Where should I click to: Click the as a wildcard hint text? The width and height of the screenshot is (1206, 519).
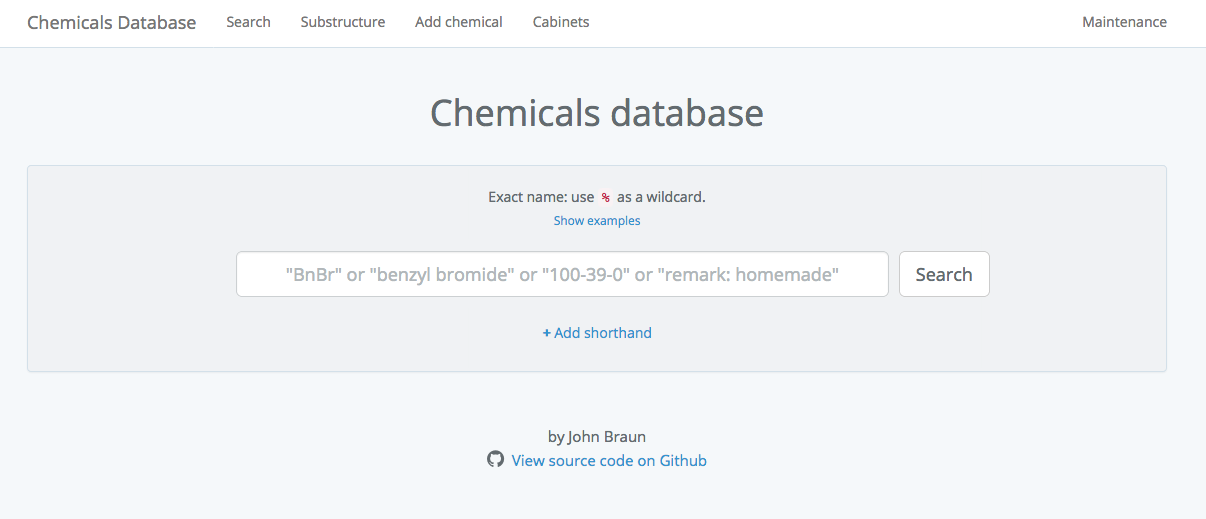(x=661, y=197)
